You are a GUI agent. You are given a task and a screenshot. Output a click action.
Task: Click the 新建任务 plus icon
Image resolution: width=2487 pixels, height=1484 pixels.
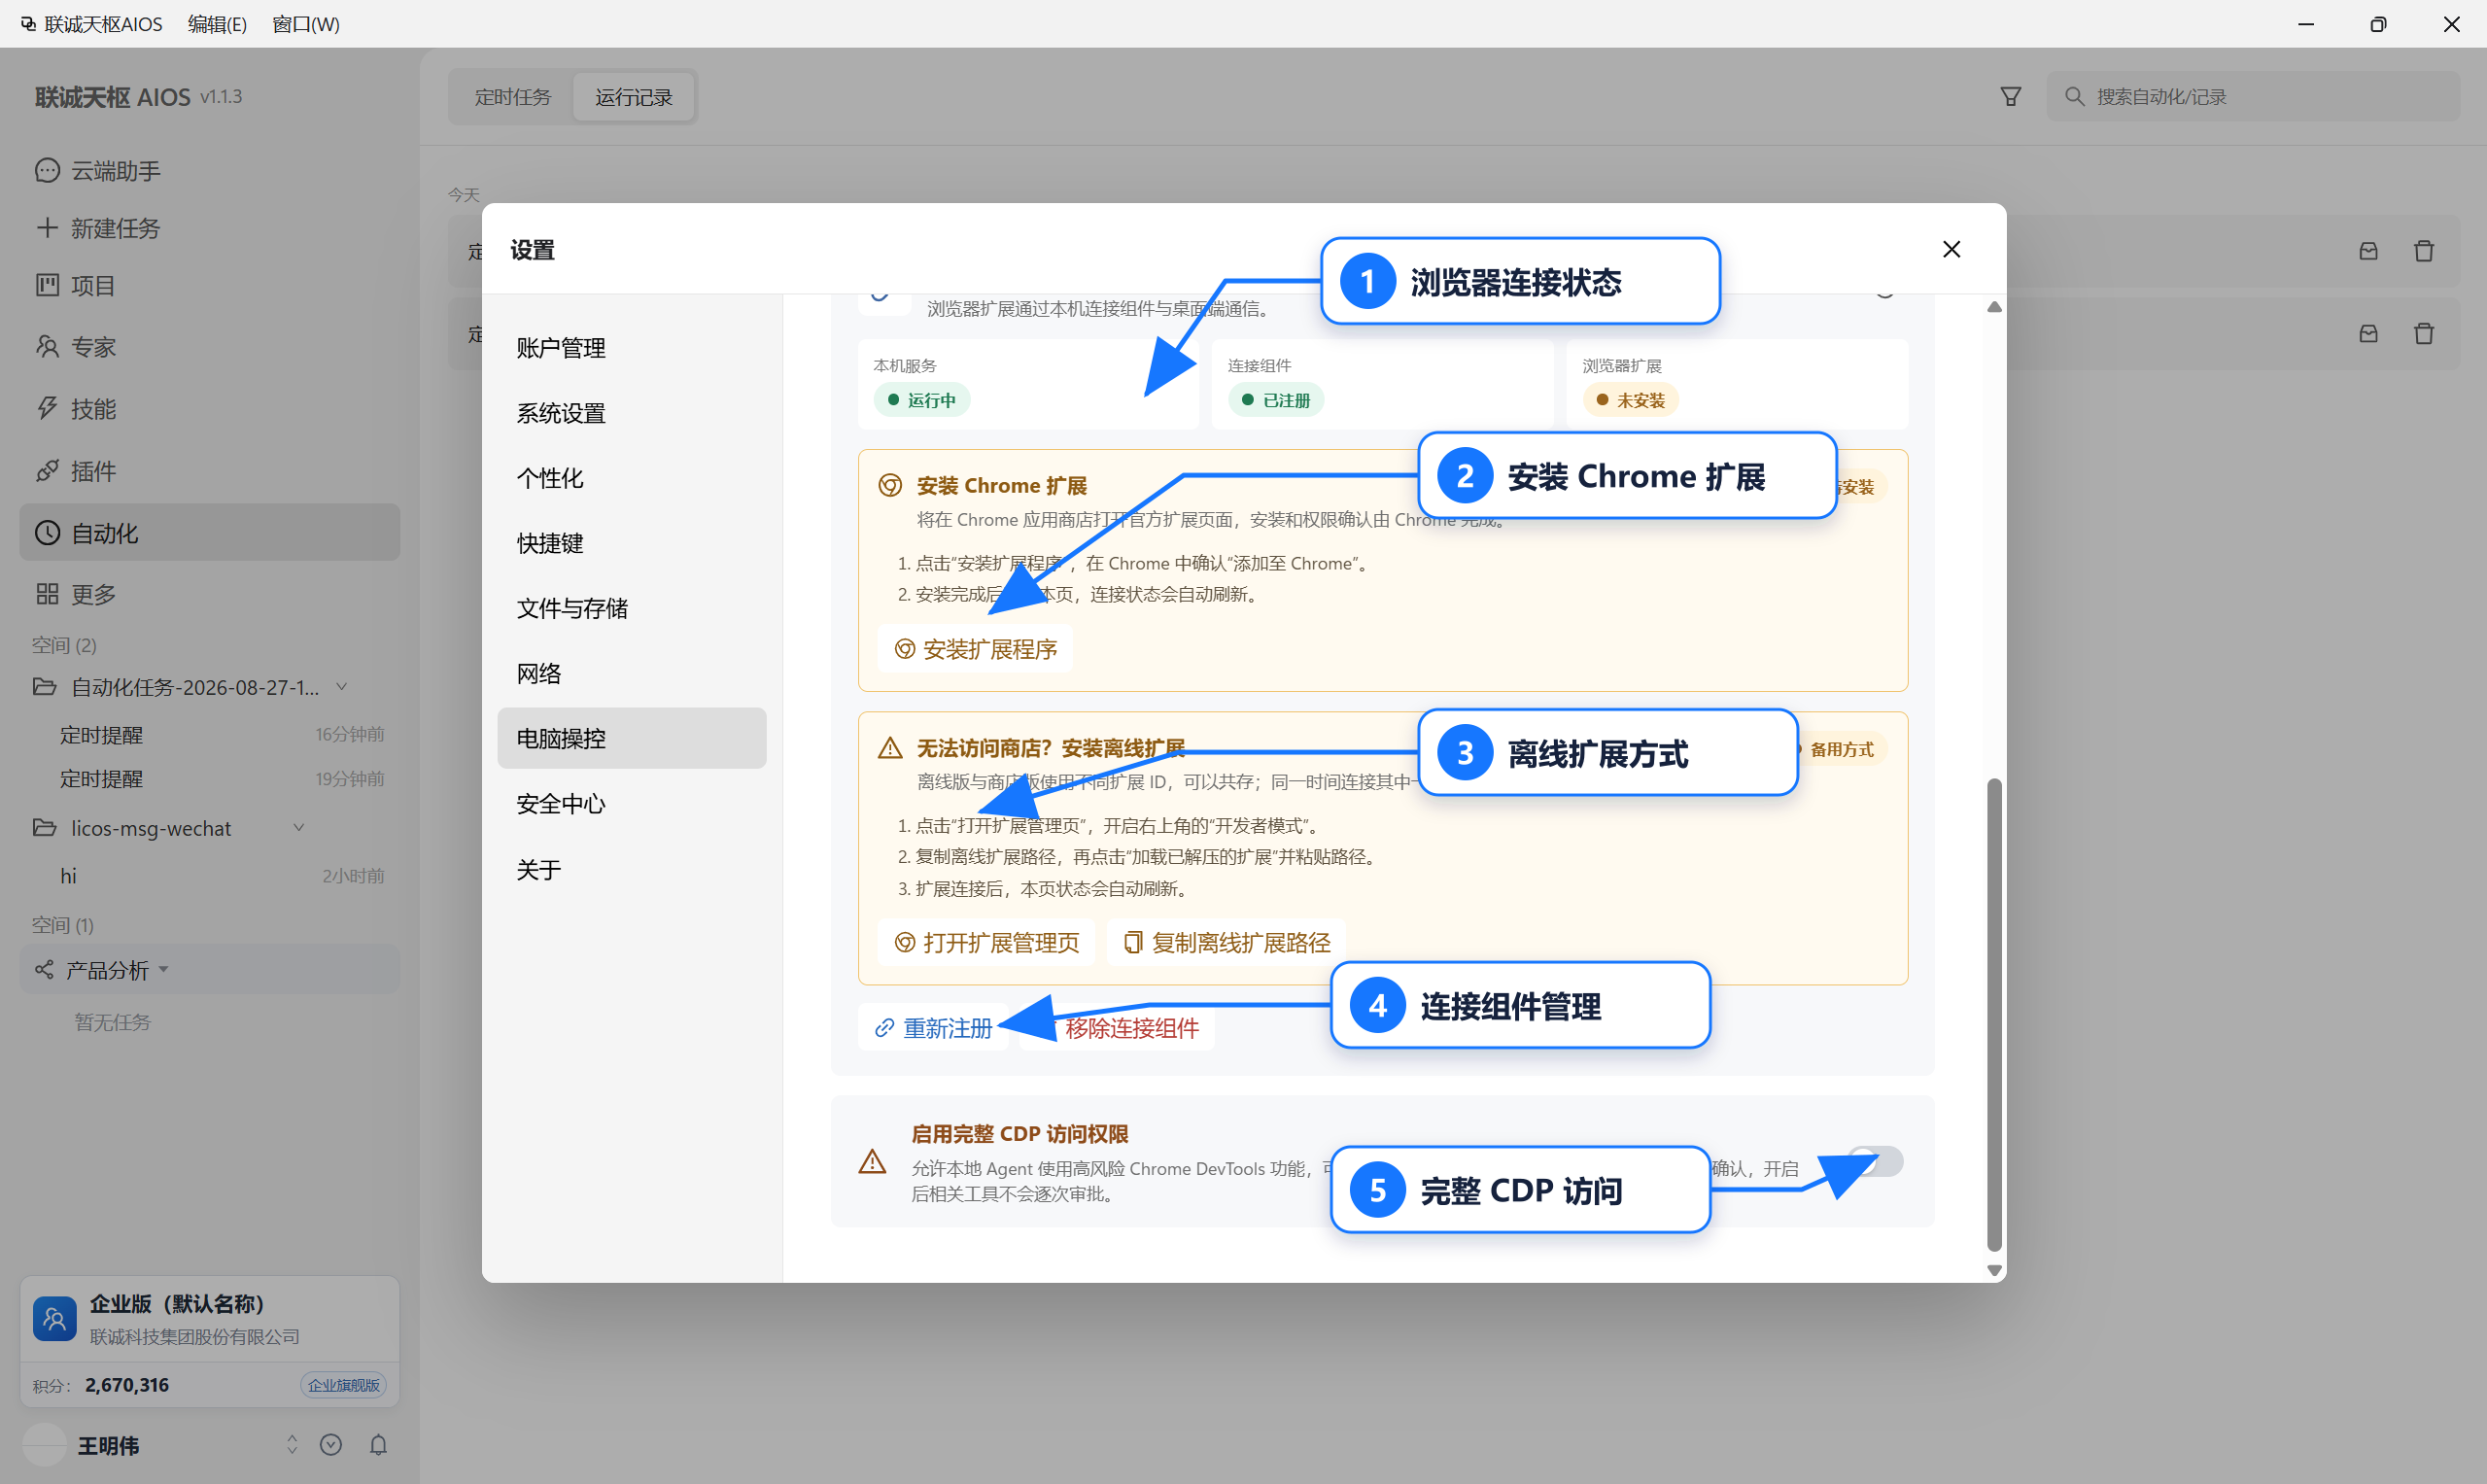(x=47, y=228)
